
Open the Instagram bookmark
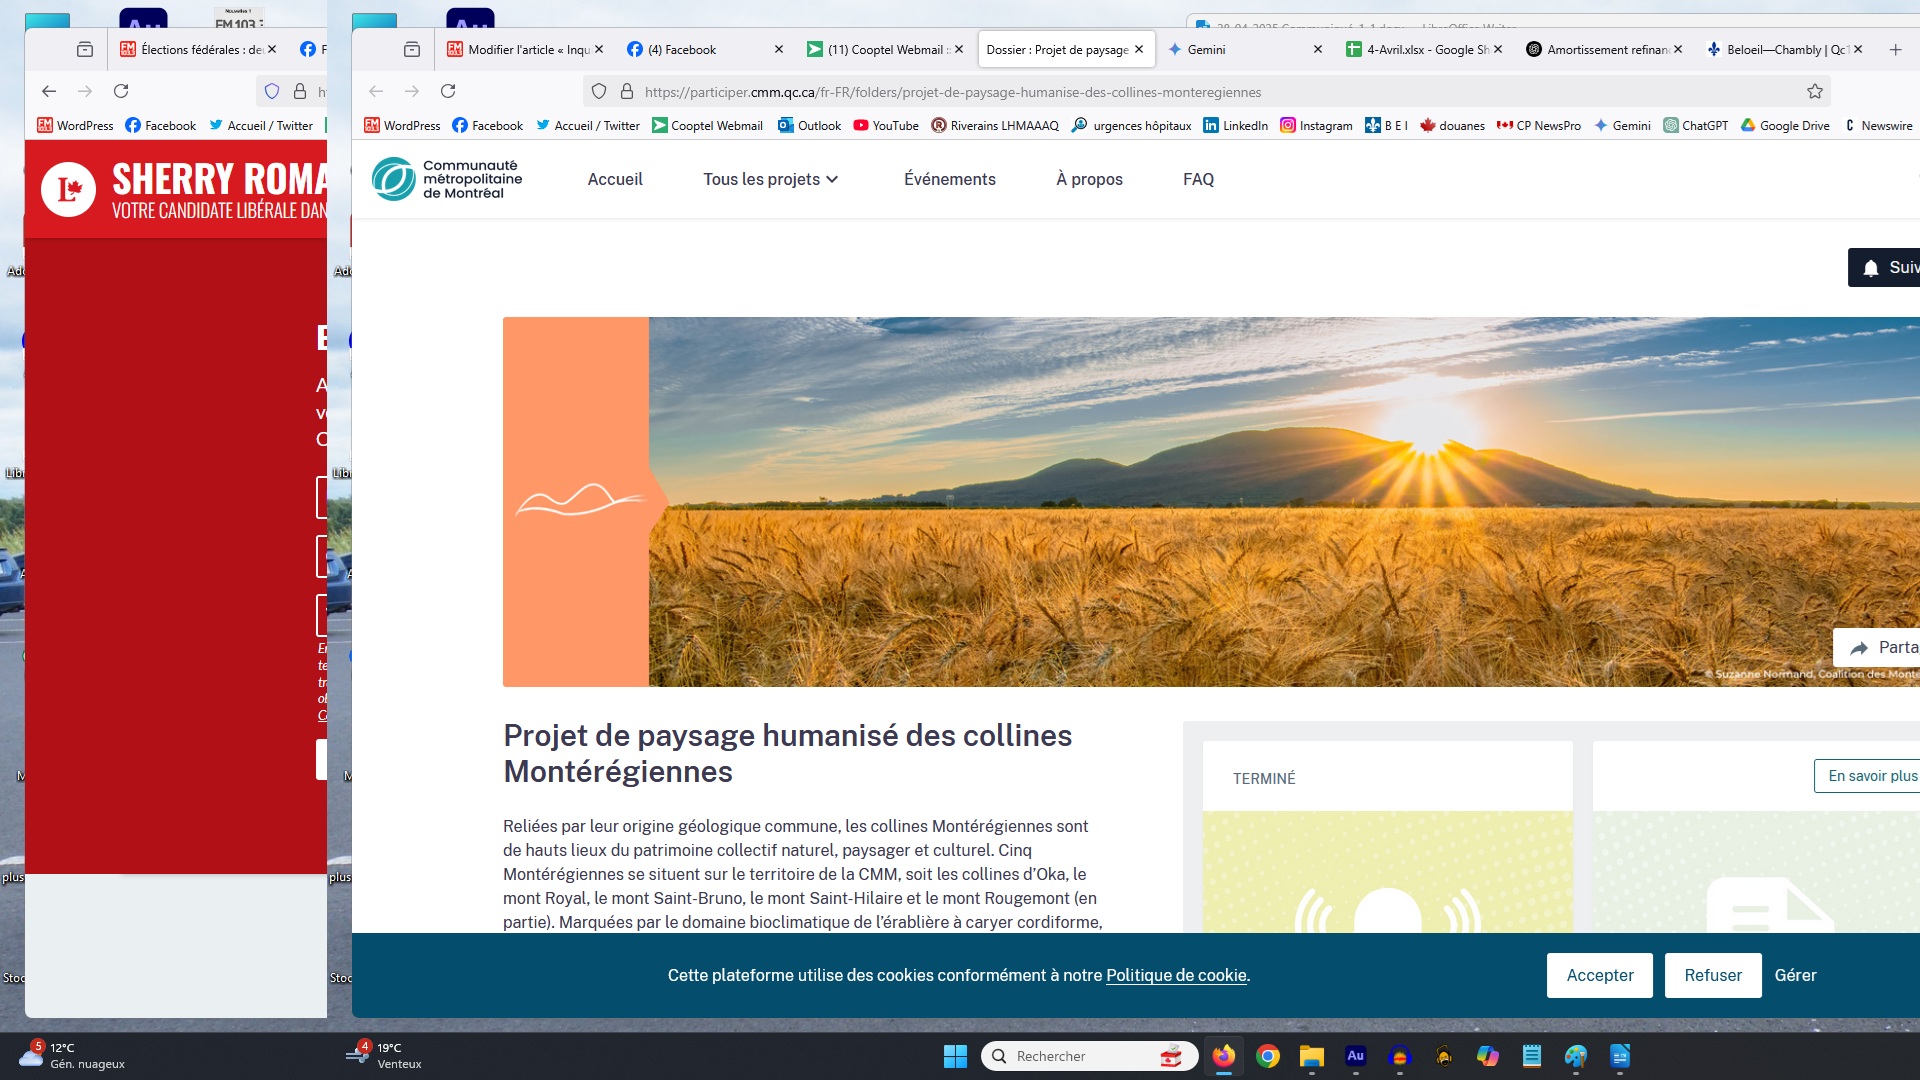coord(1316,125)
